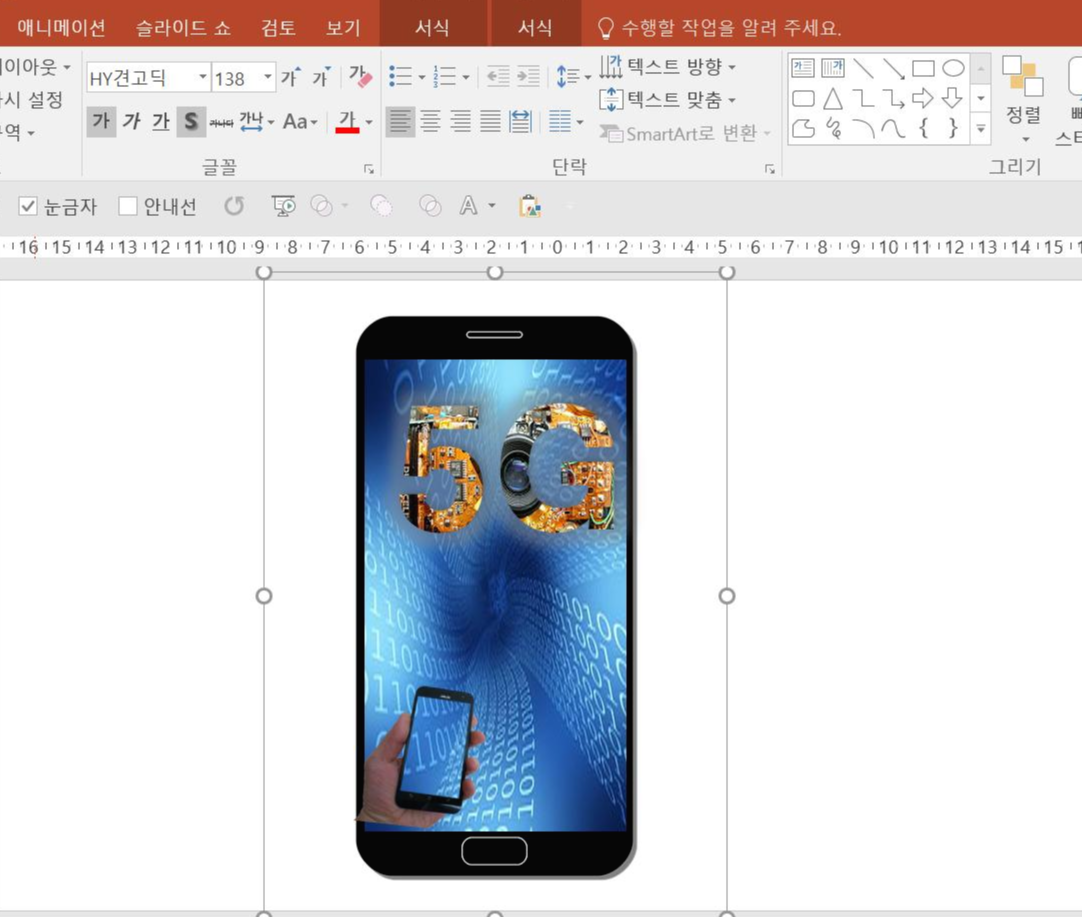The image size is (1082, 917).
Task: Toggle italic 가 formatting
Action: pos(130,121)
